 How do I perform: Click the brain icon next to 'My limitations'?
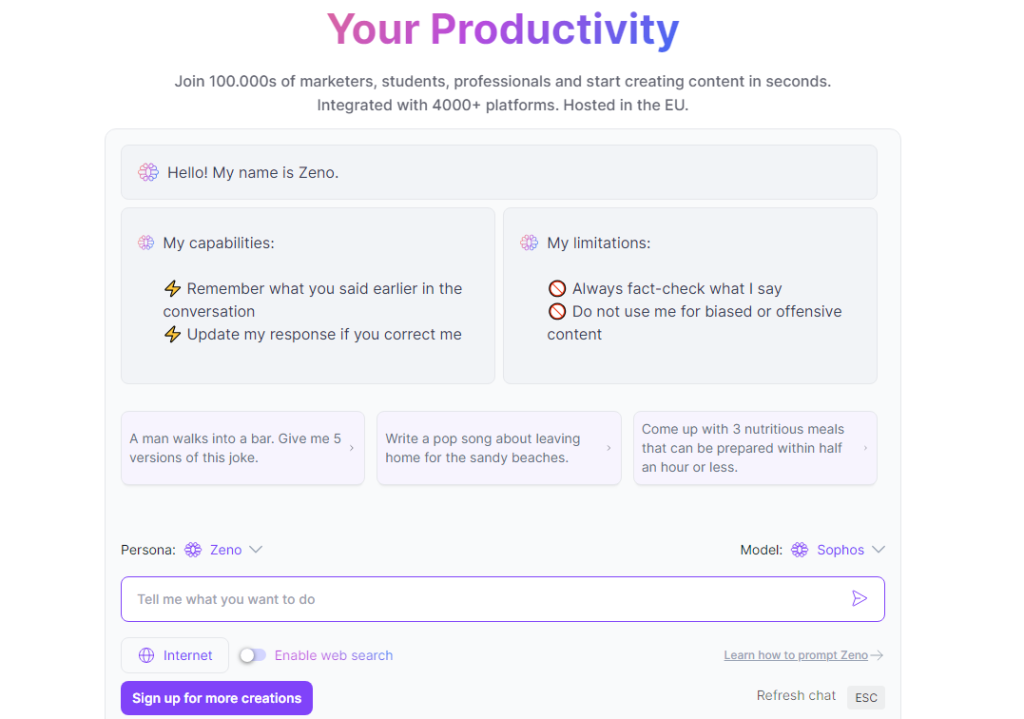pos(529,243)
